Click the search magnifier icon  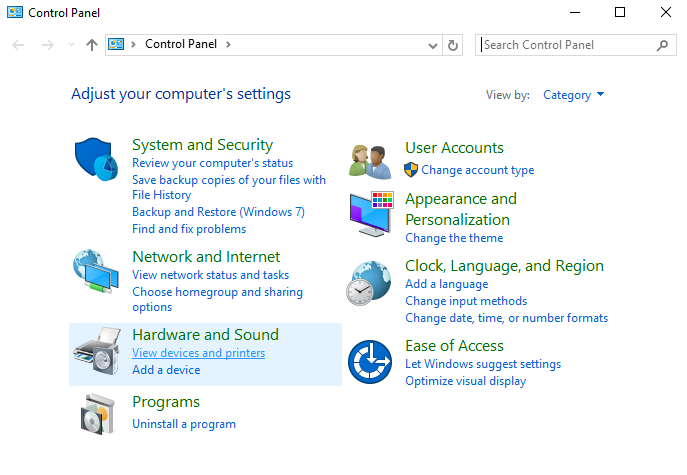tap(662, 45)
